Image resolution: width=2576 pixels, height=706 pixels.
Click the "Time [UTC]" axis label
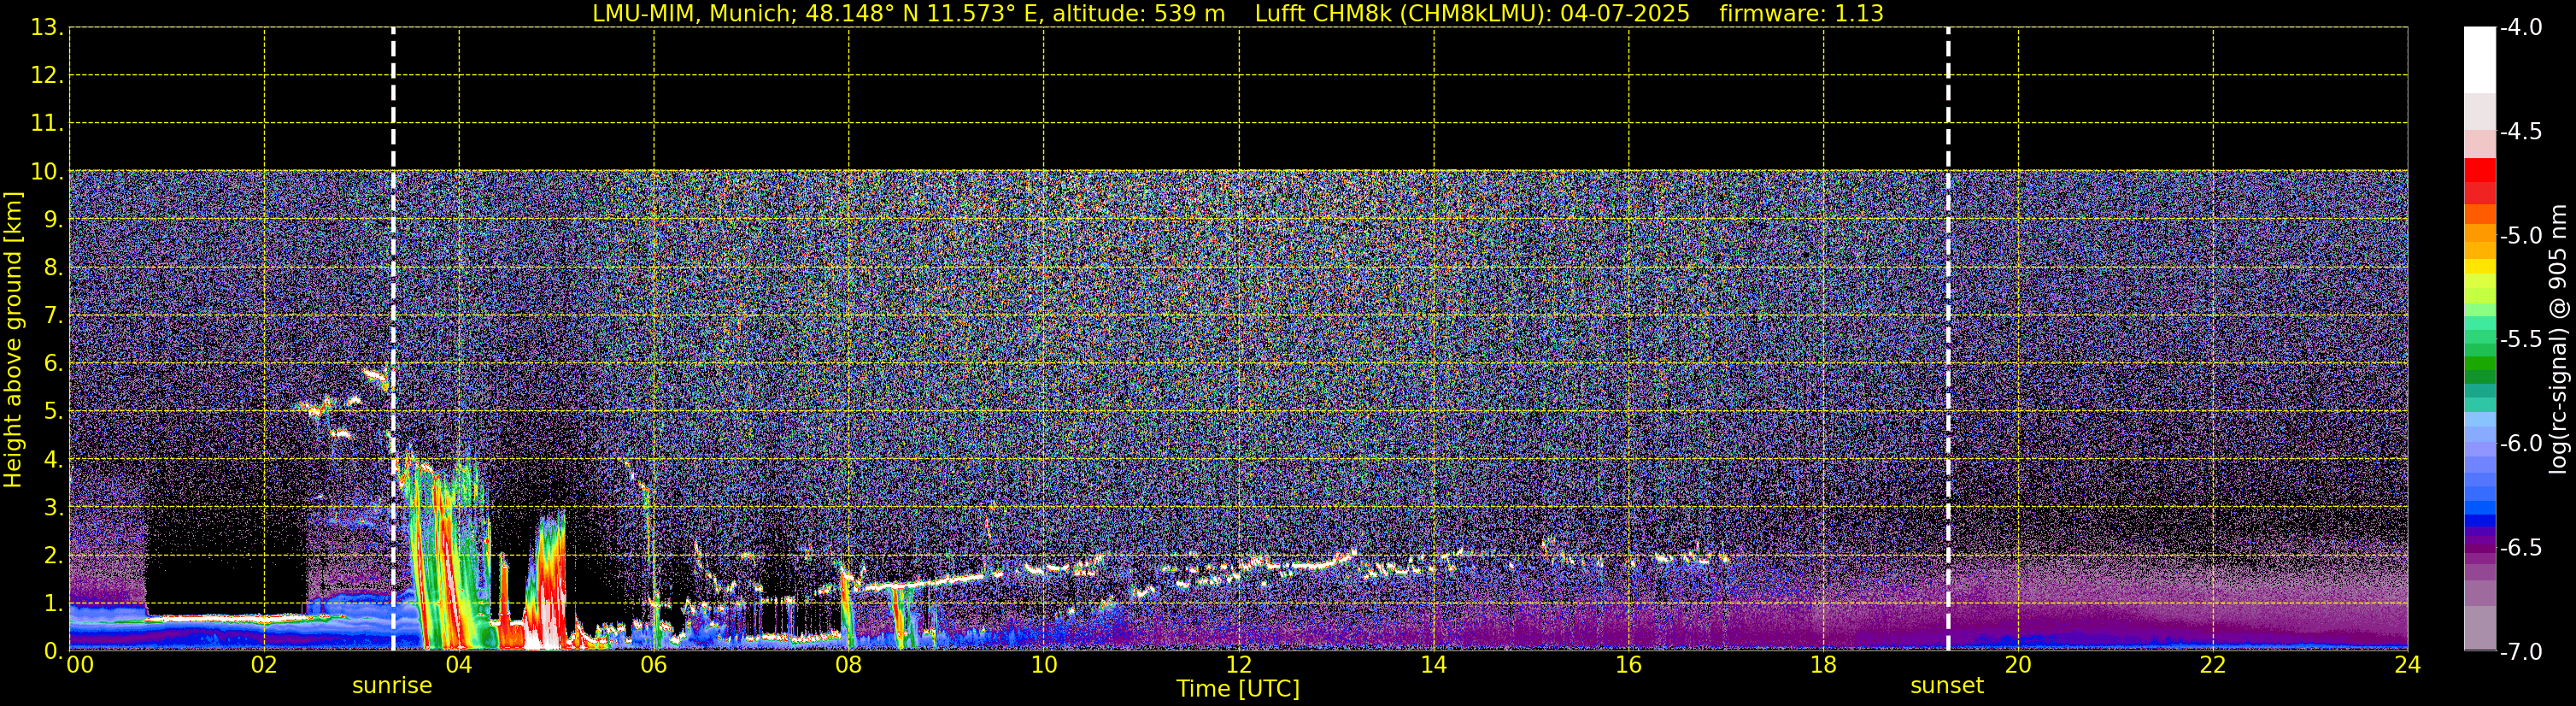(x=1238, y=689)
